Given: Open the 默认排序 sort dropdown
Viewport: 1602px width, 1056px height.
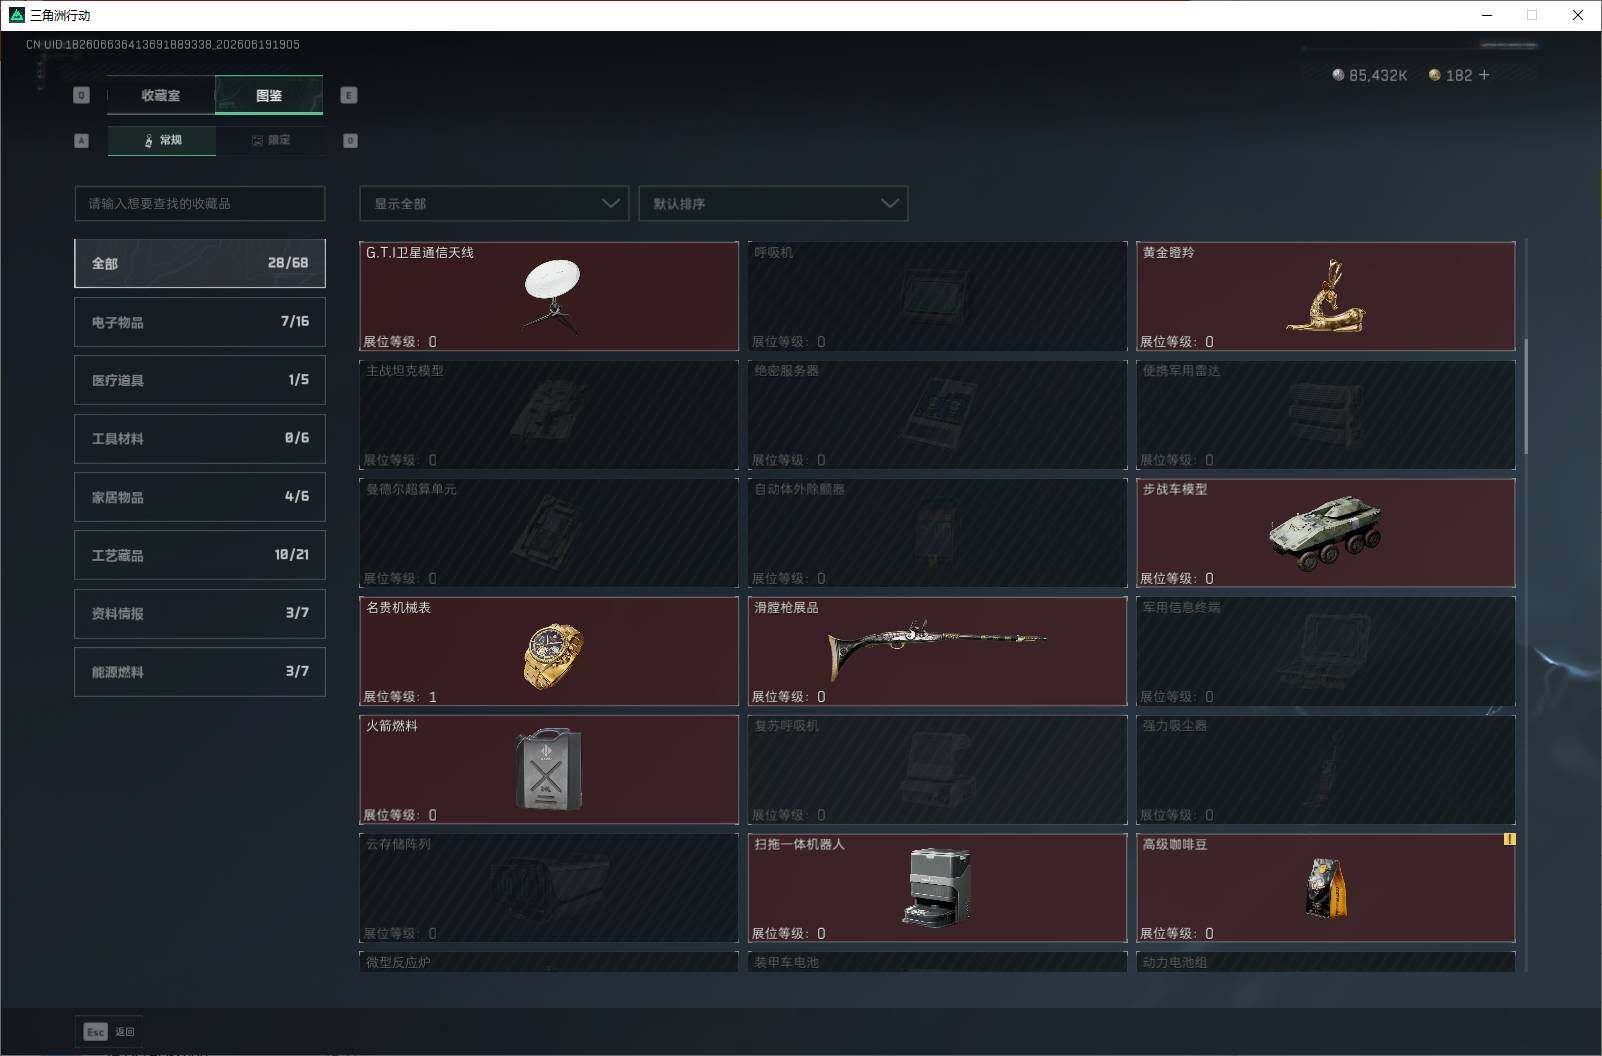Looking at the screenshot, I should pos(773,203).
